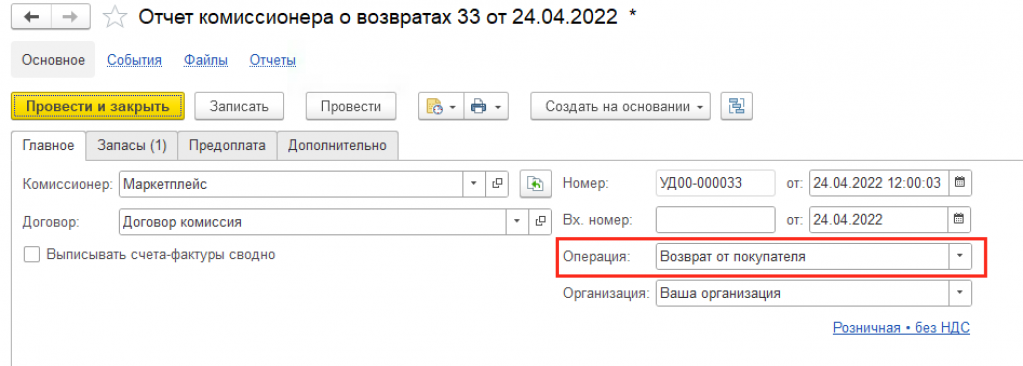Click the date field 24.04.2022 12:00:03
This screenshot has width=1023, height=366.
(x=879, y=183)
